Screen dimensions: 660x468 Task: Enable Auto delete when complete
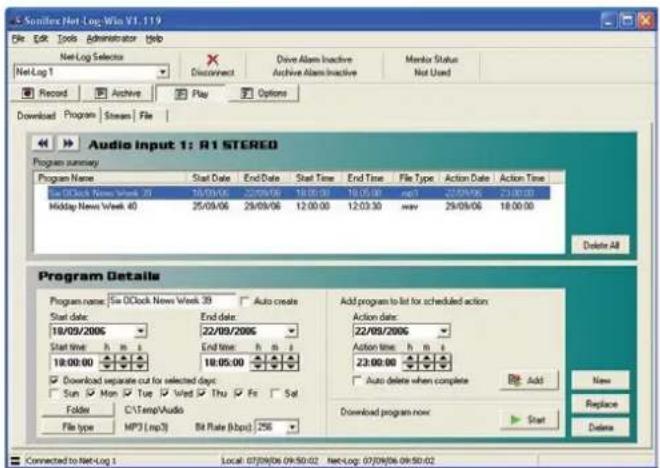[x=357, y=380]
